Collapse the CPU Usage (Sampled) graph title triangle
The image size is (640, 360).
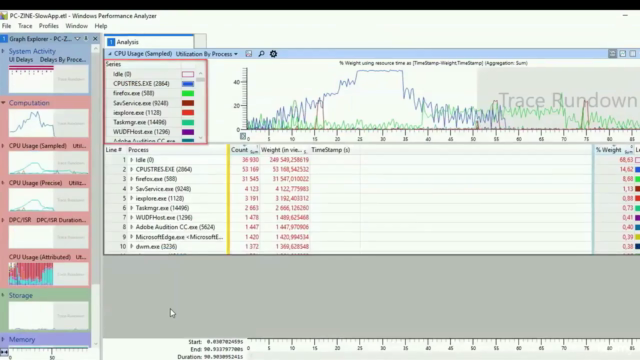tap(110, 54)
